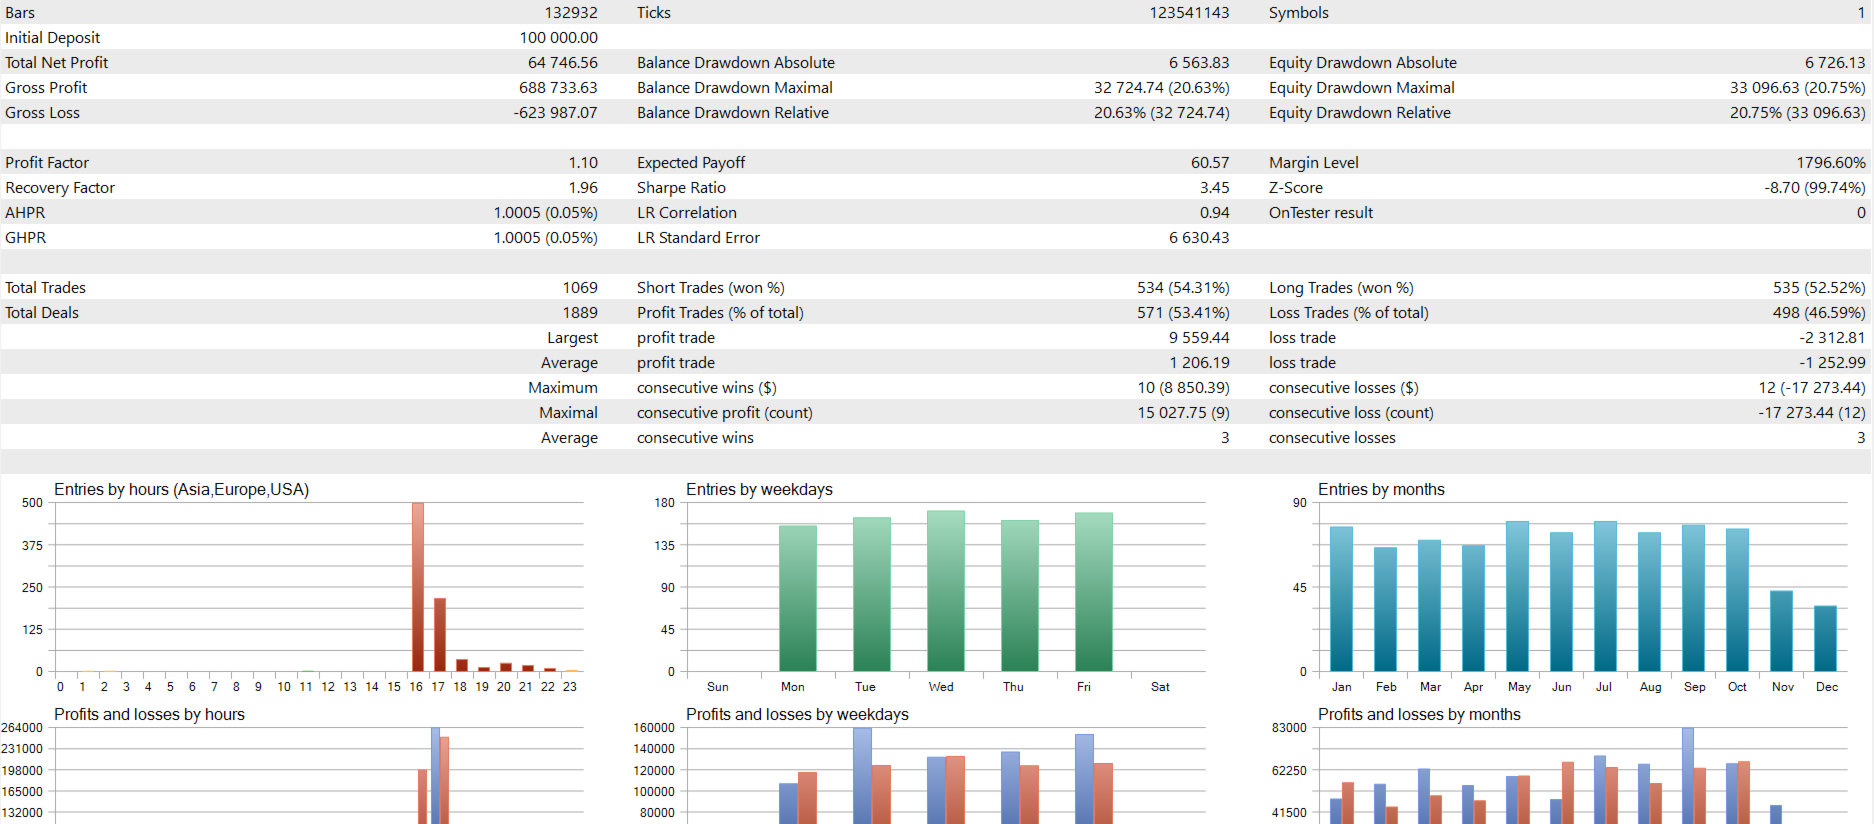Select the Margin Level value 1796.60%

[x=1830, y=162]
